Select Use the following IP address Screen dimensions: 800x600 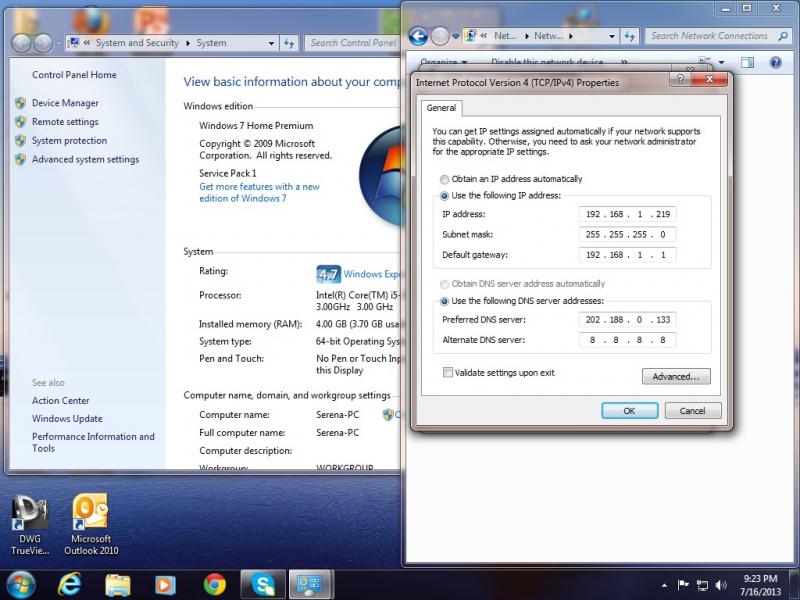(501, 195)
